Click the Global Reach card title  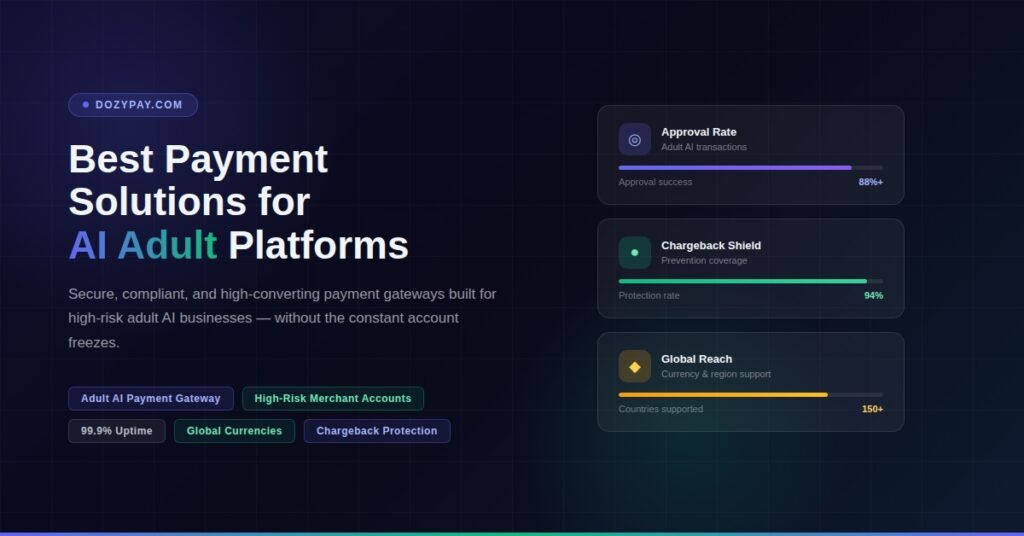(x=697, y=359)
